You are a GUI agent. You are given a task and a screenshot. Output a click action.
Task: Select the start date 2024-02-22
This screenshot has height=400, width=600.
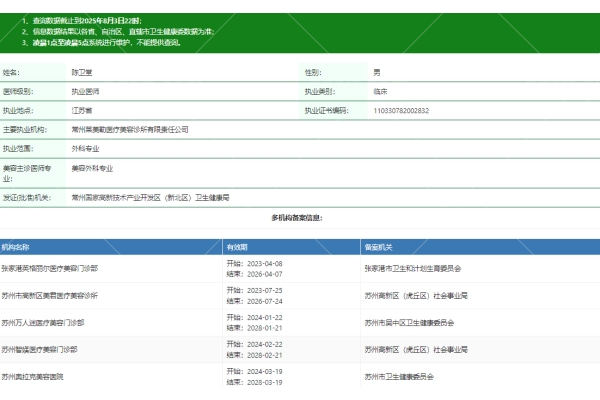(265, 344)
